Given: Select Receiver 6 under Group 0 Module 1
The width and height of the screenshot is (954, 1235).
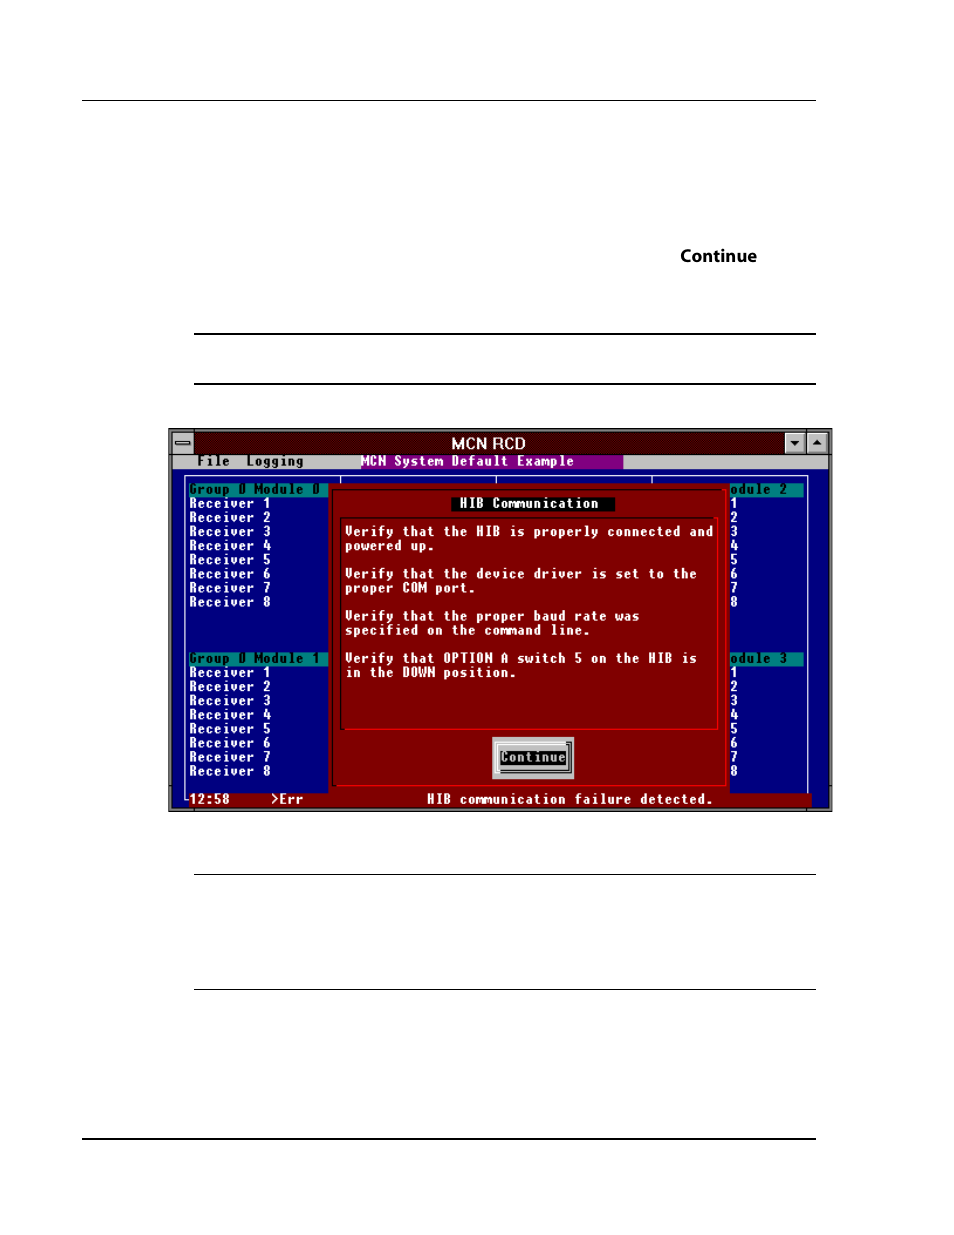Looking at the screenshot, I should click(230, 743).
